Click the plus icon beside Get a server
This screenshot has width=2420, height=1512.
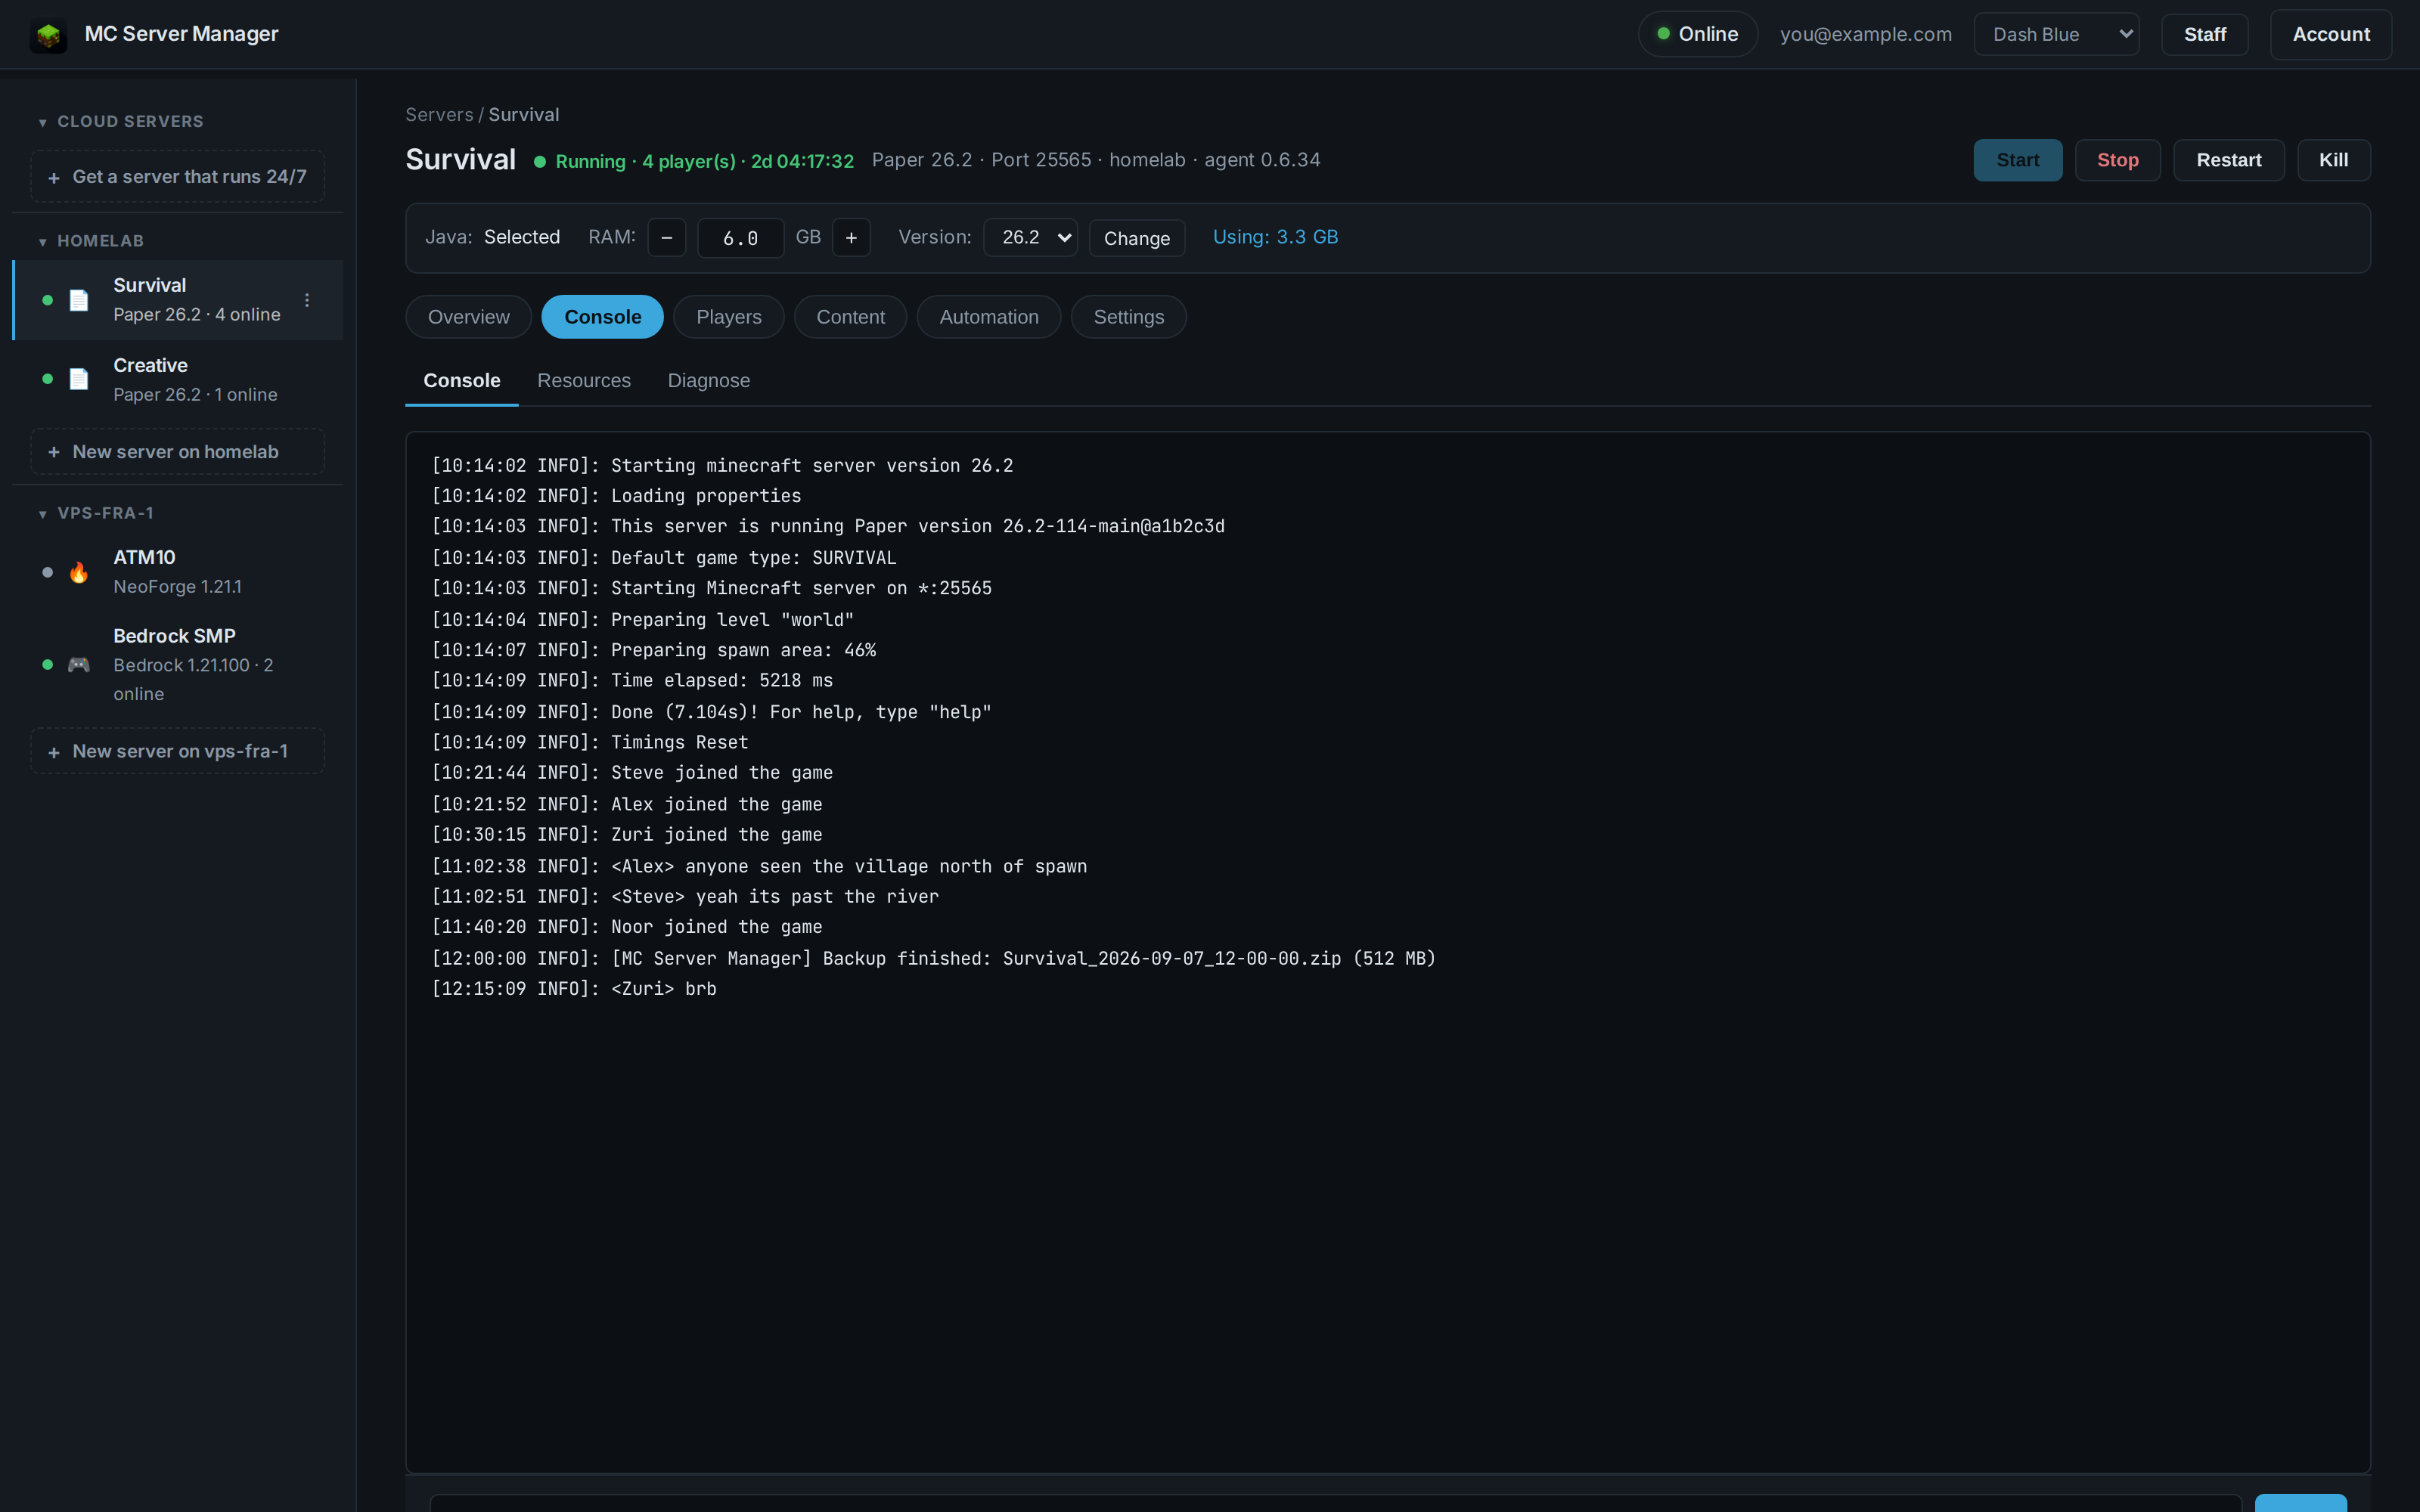click(x=54, y=177)
